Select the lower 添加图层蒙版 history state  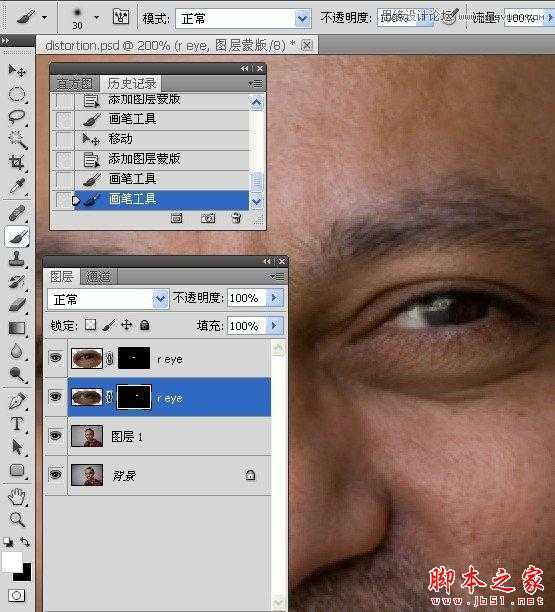click(151, 159)
